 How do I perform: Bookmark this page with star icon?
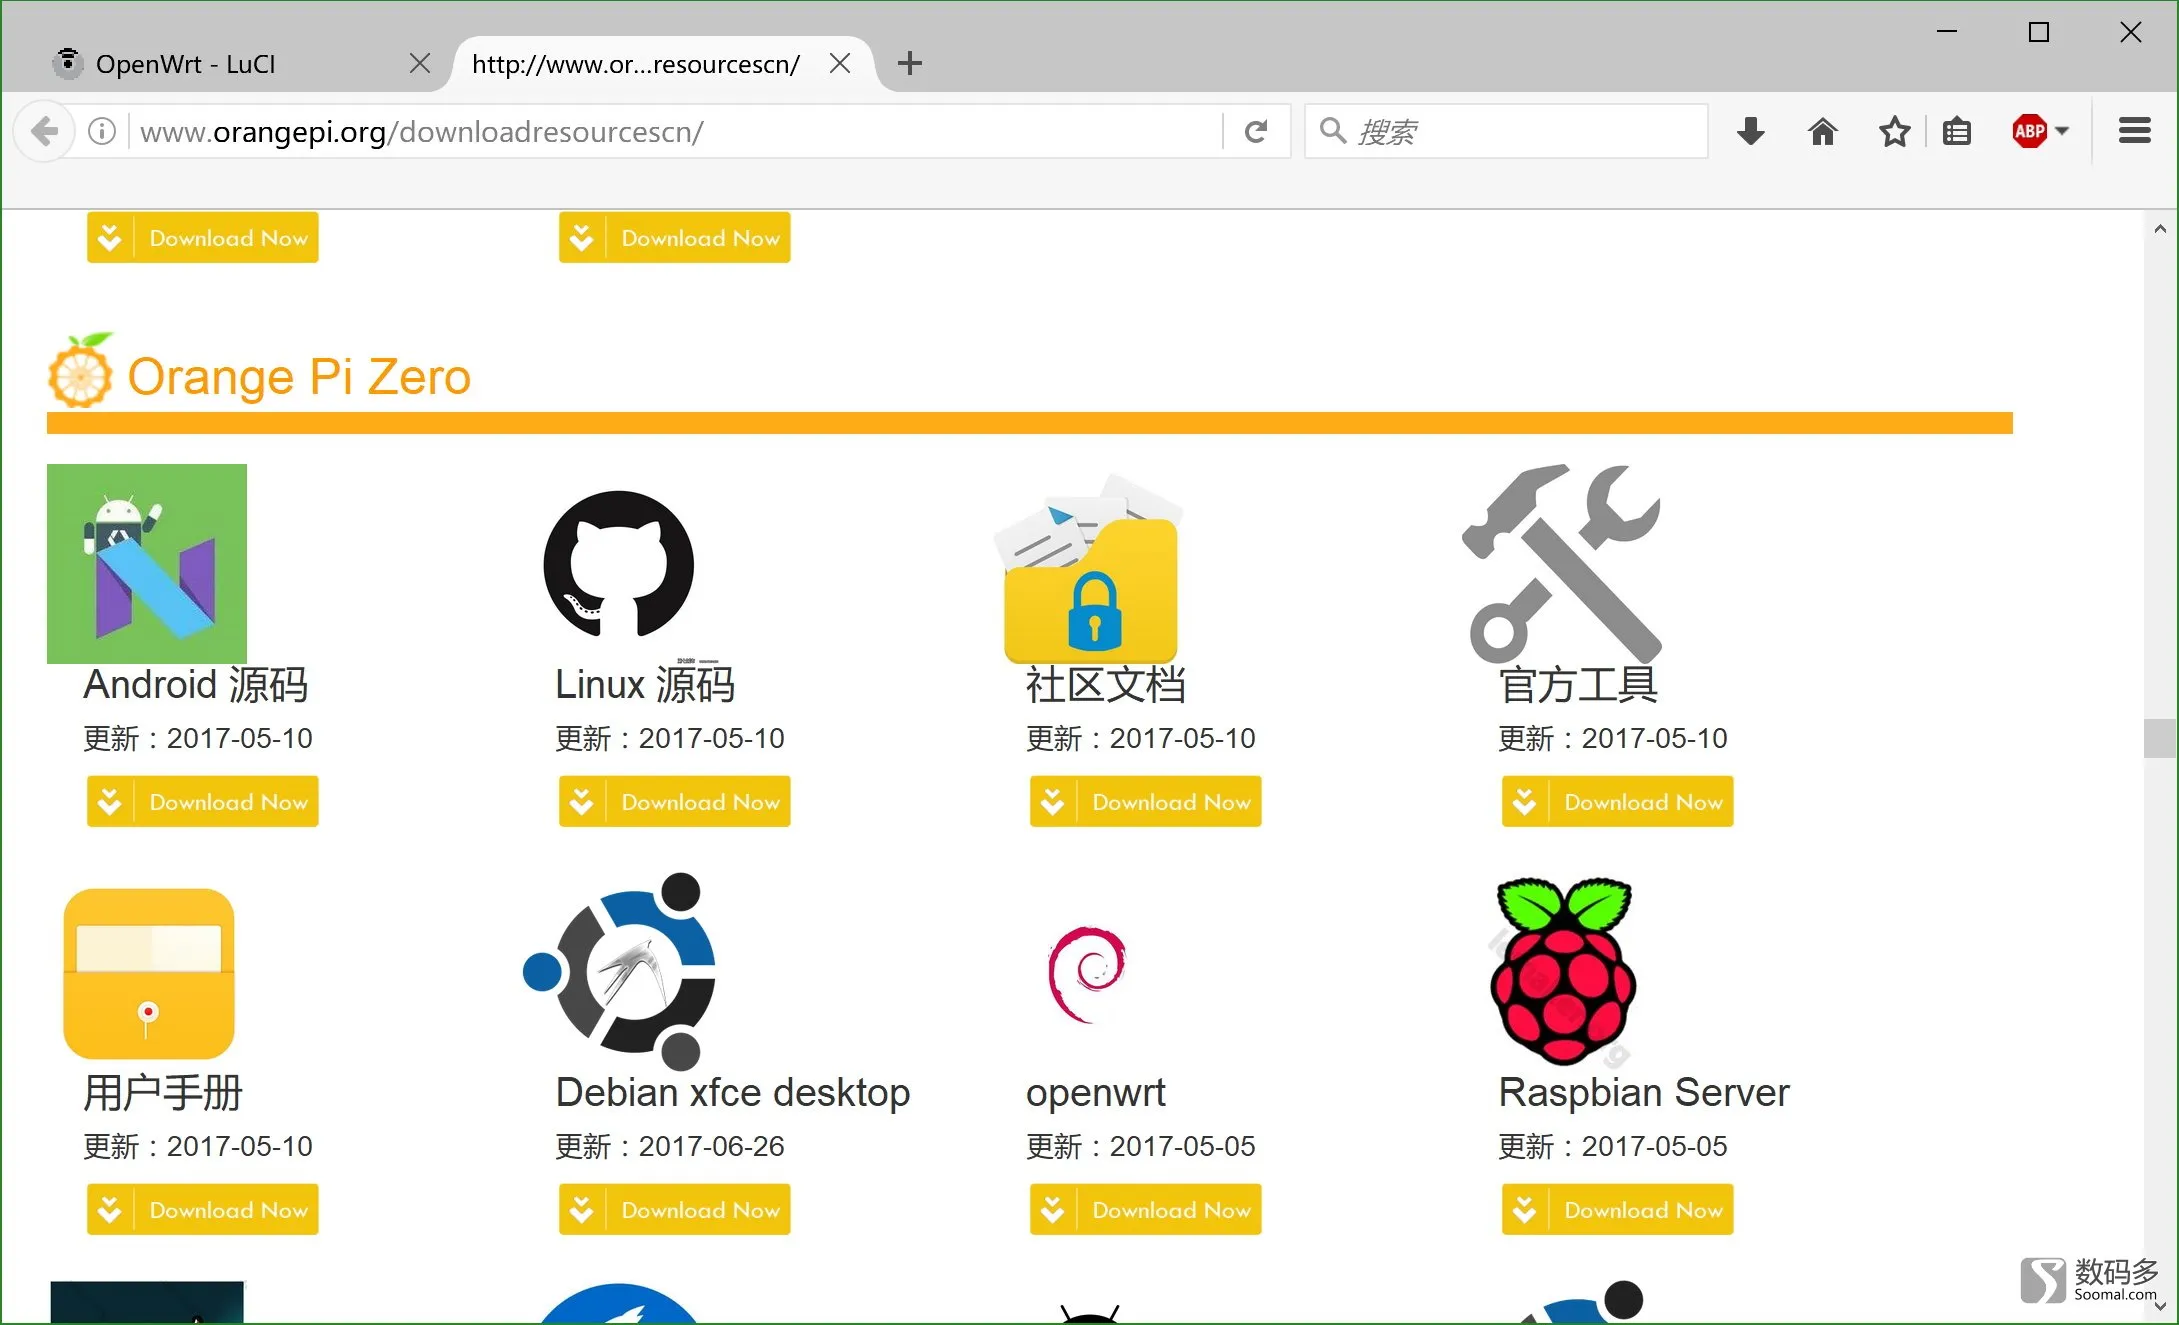coord(1894,131)
